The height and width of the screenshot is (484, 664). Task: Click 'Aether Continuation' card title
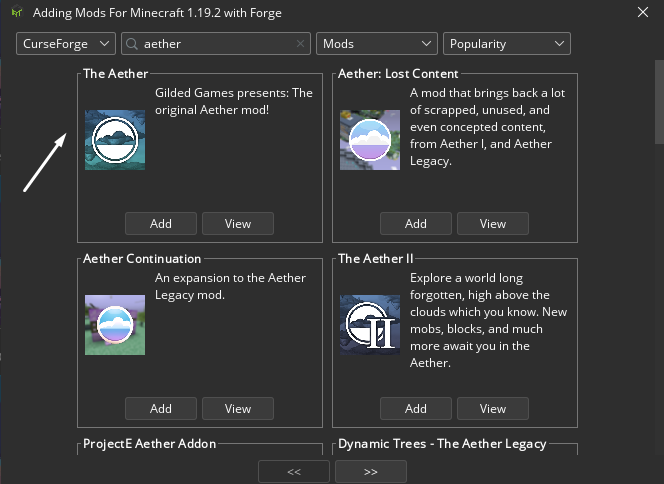pyautogui.click(x=142, y=259)
